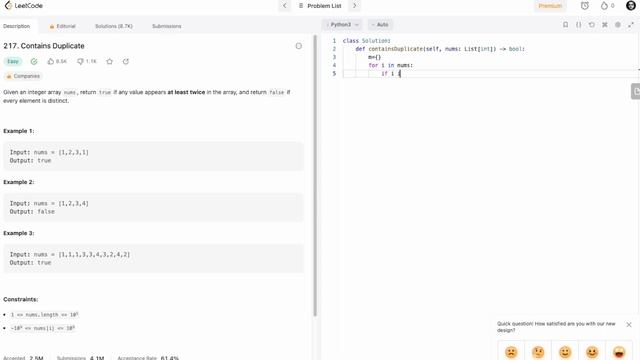640x360 pixels.
Task: Click the solved checkmark icon
Action: pyautogui.click(x=34, y=61)
